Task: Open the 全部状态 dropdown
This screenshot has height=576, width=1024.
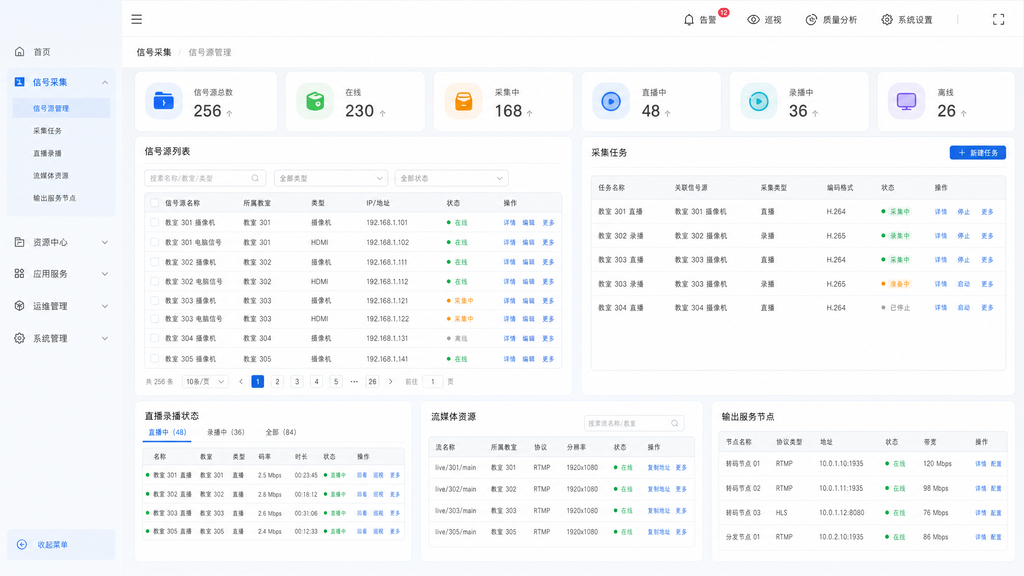Action: [x=451, y=178]
